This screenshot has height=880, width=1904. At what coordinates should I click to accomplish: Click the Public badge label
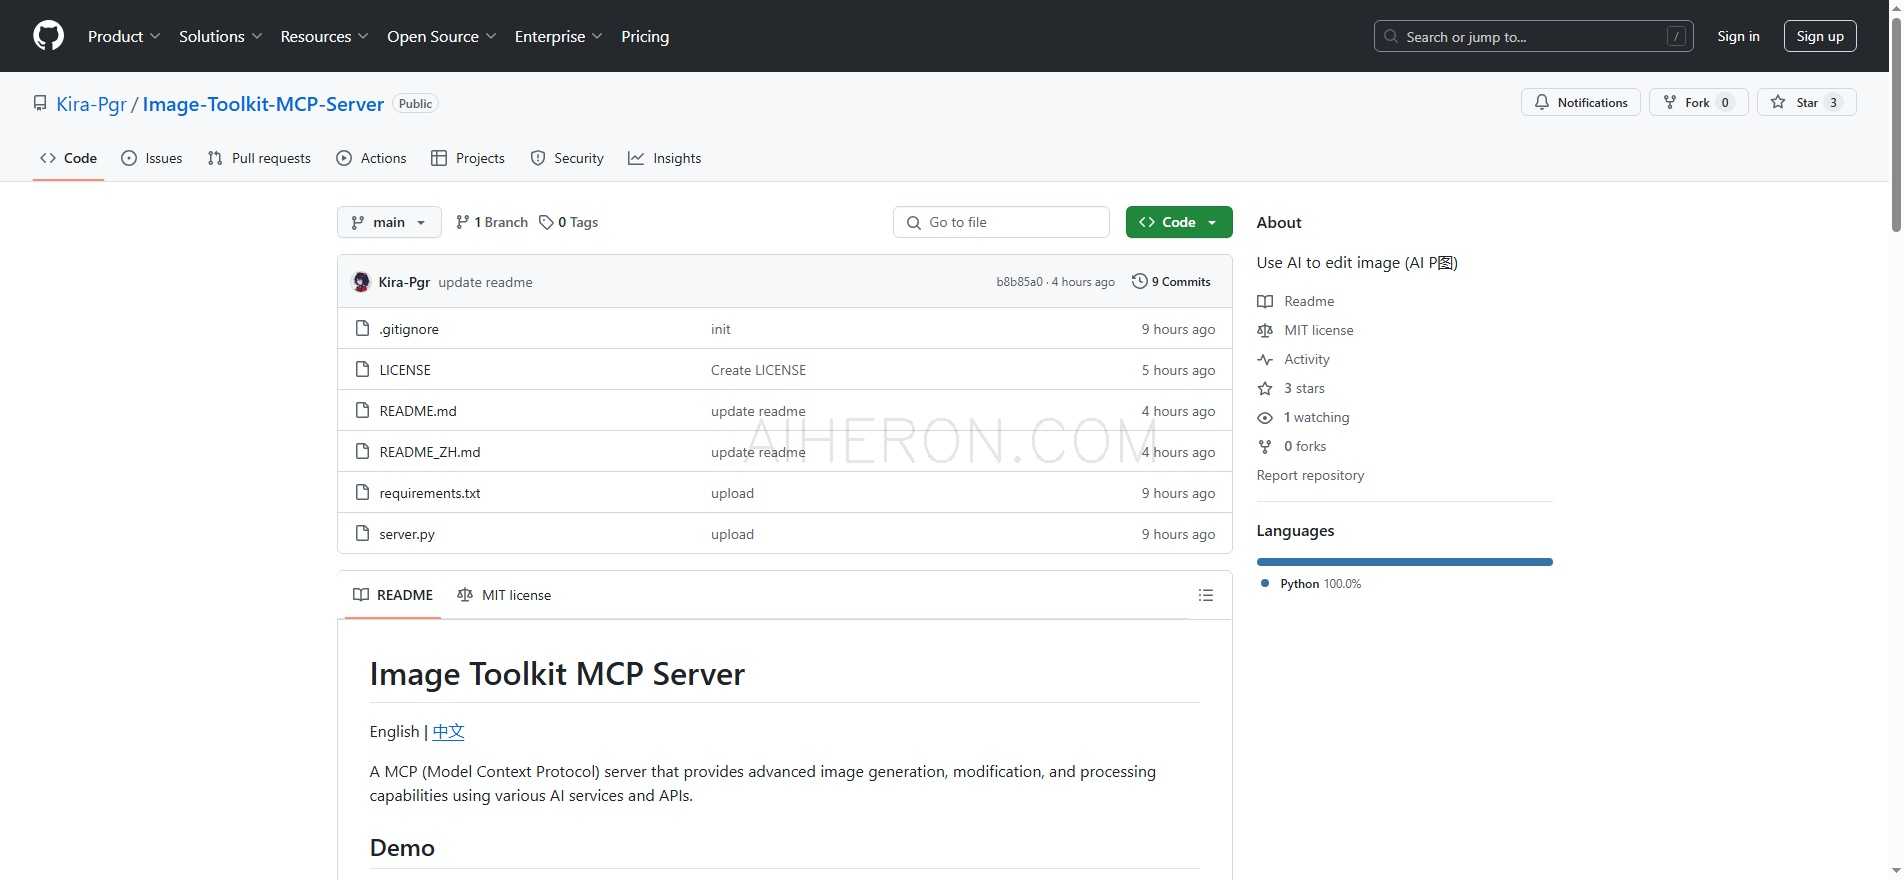tap(415, 104)
